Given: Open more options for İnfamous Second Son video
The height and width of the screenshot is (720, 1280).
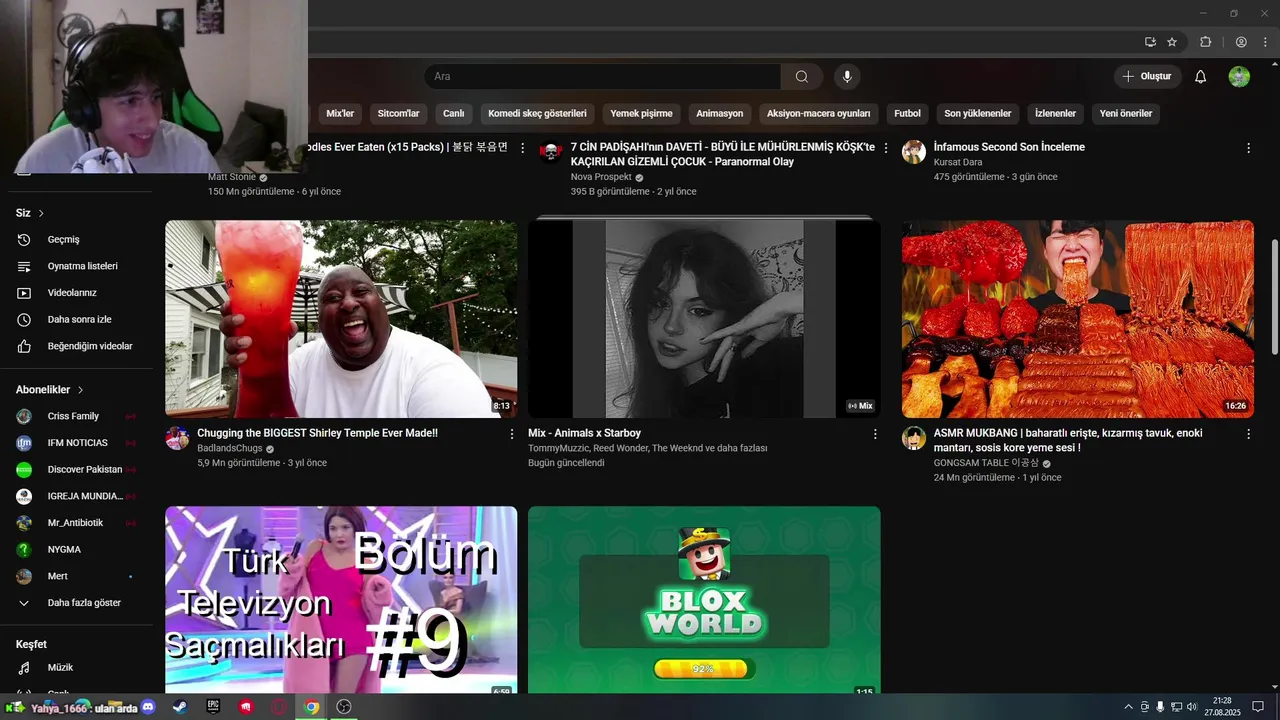Looking at the screenshot, I should [x=1248, y=148].
